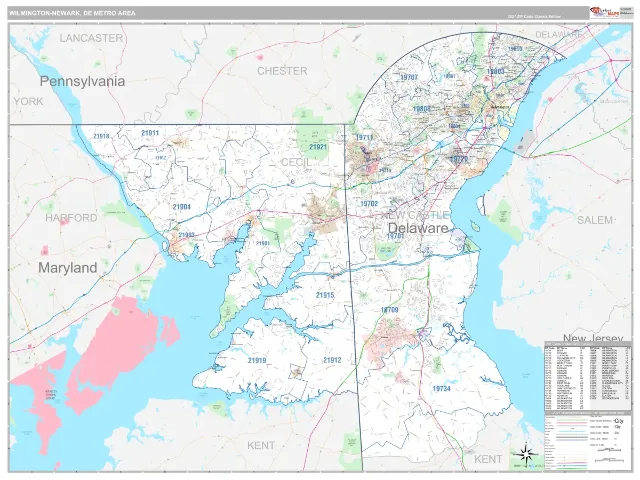Select the Delaware state label under NEW CASTLE
The image size is (640, 480).
(418, 228)
